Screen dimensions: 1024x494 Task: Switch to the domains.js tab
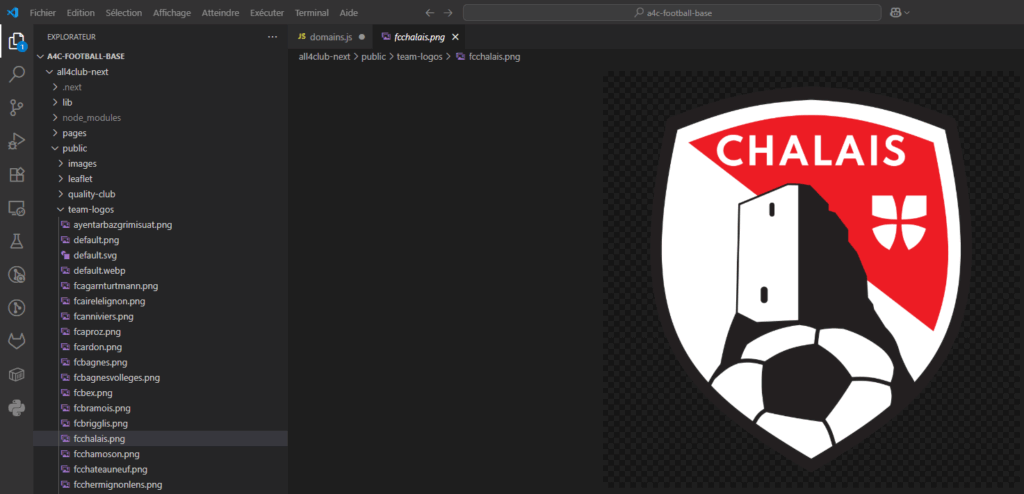tap(330, 37)
